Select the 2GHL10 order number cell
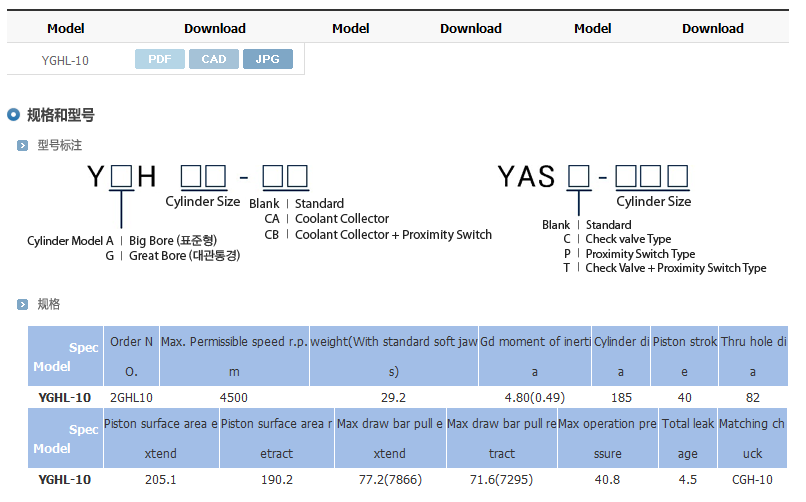806x502 pixels. tap(131, 397)
